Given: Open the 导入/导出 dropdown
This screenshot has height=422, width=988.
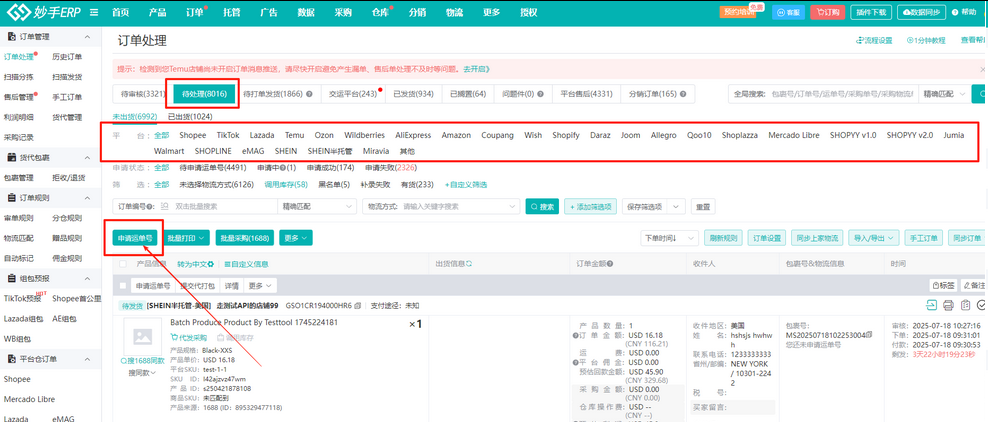Looking at the screenshot, I should 874,238.
